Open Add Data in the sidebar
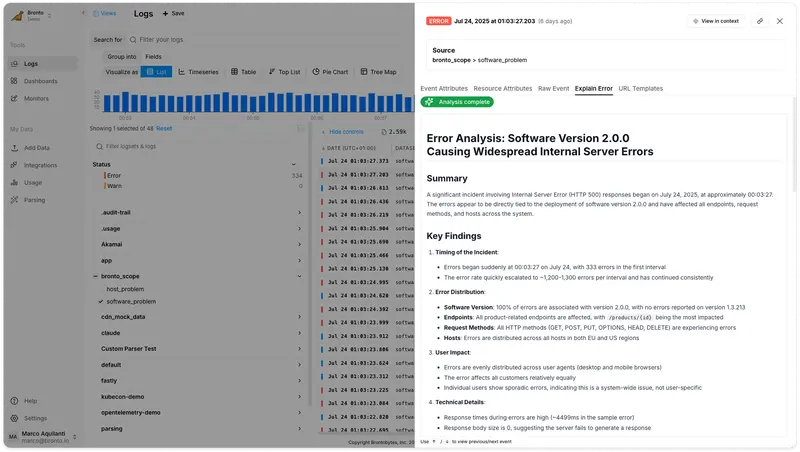This screenshot has width=800, height=452. click(x=42, y=148)
